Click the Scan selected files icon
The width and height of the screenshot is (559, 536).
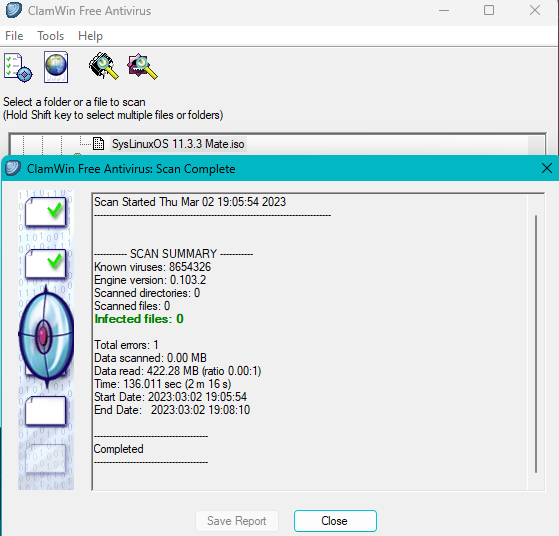click(142, 66)
